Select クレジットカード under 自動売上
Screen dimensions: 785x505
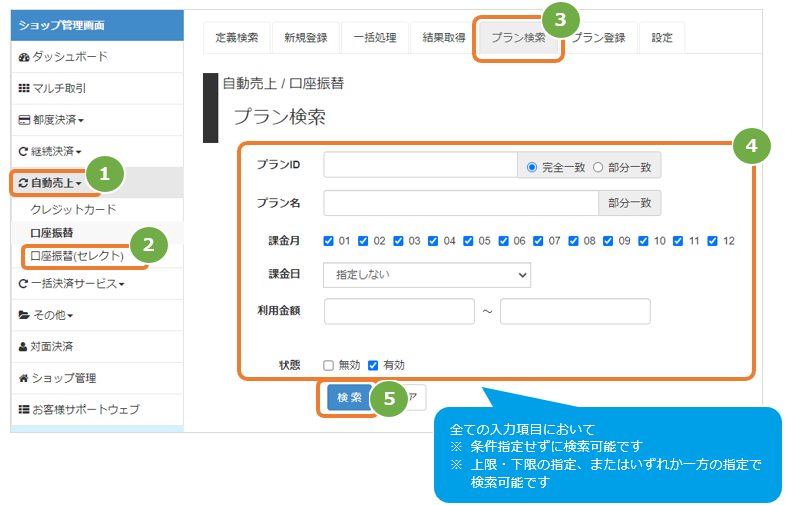[x=73, y=209]
